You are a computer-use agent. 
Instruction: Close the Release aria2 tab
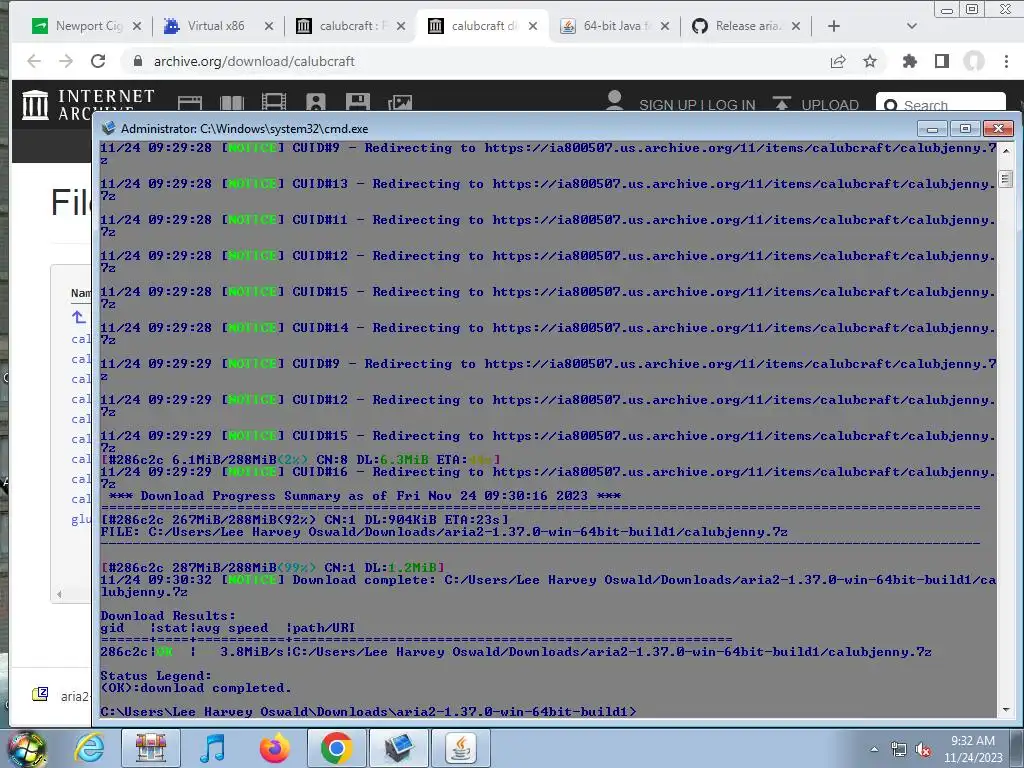pos(795,26)
